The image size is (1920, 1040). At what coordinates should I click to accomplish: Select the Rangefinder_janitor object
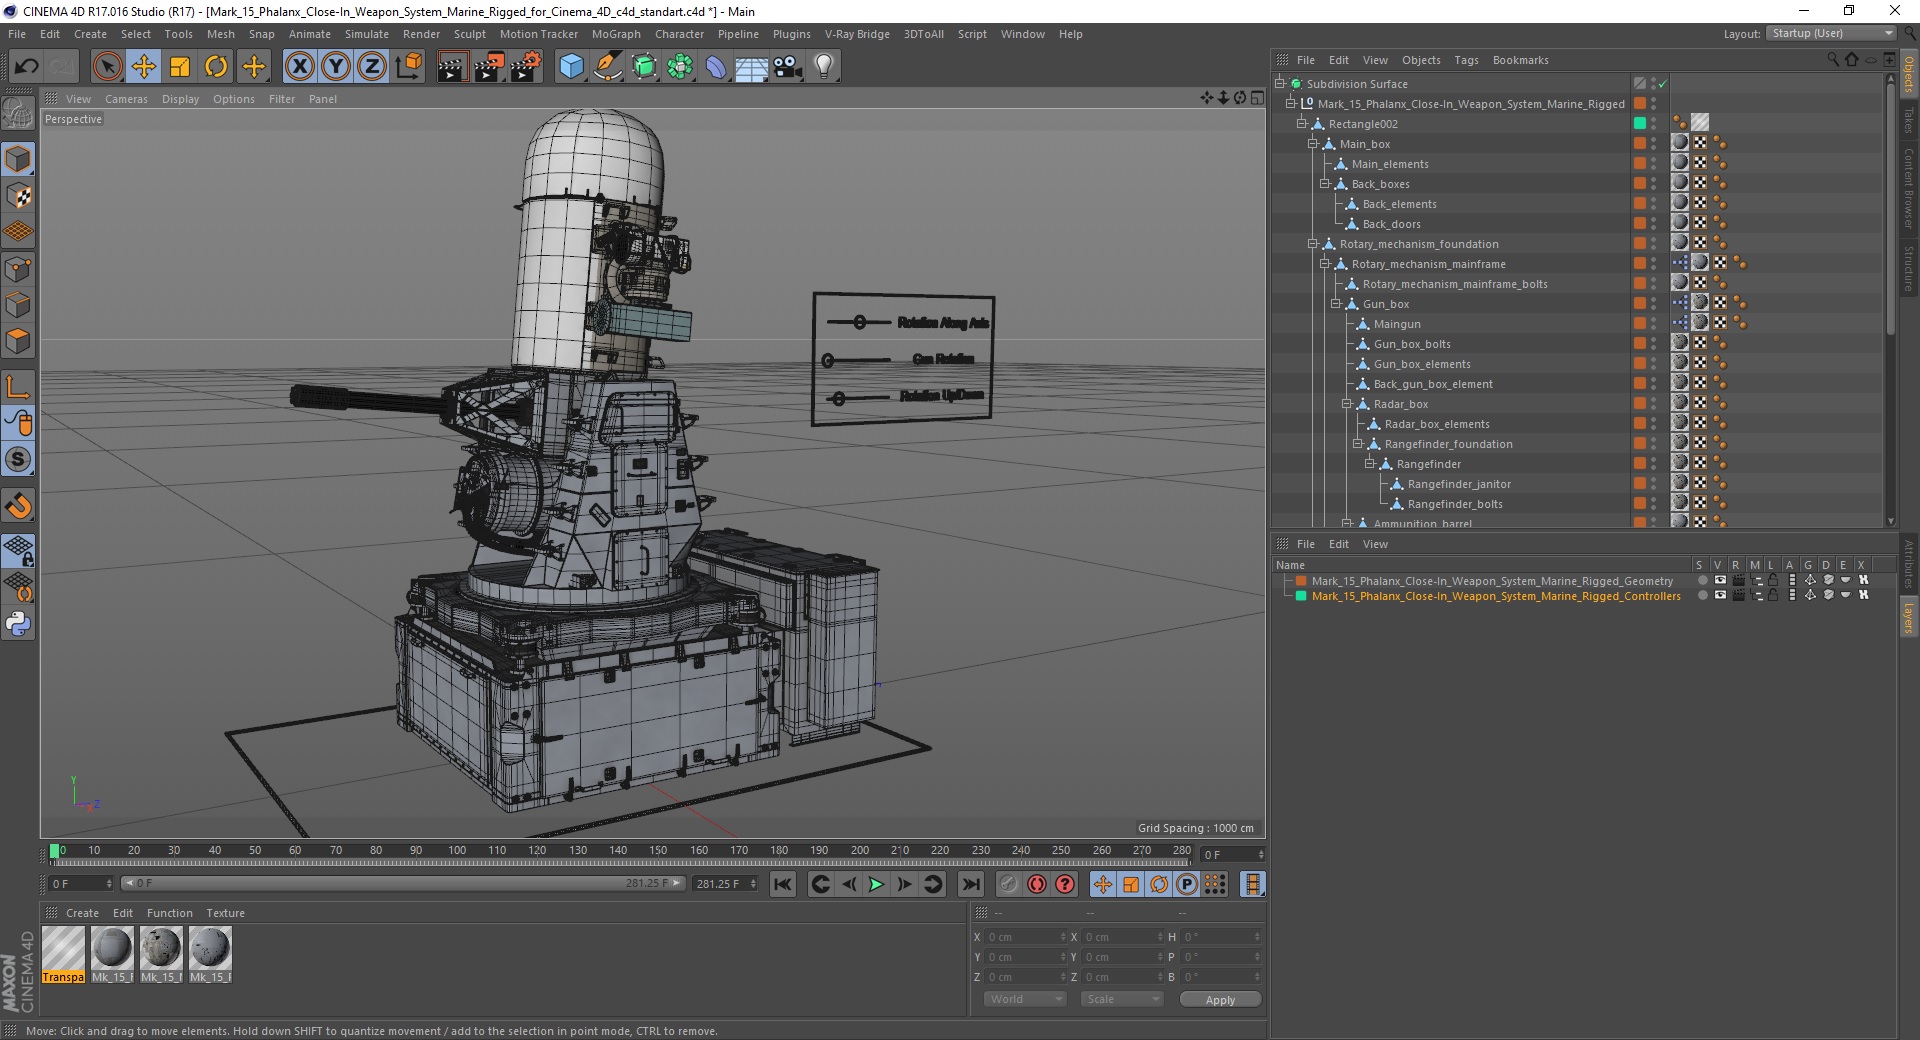pyautogui.click(x=1459, y=484)
